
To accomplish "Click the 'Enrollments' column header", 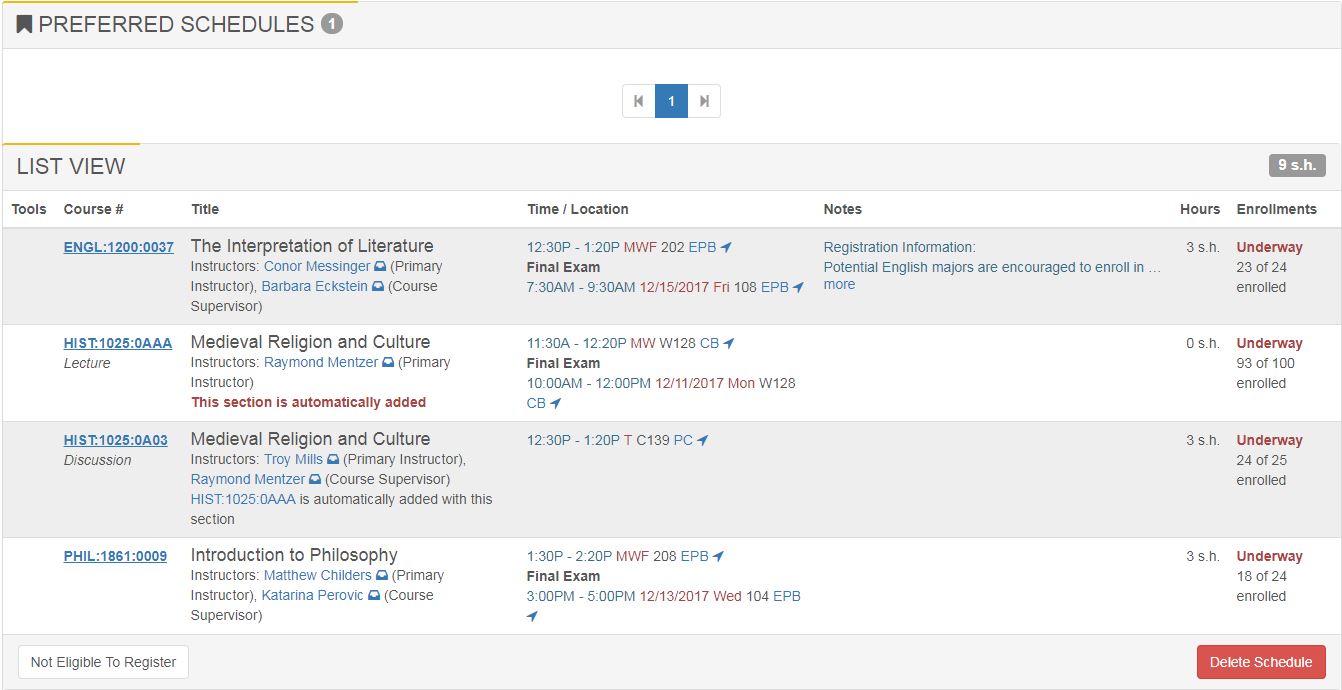I will pyautogui.click(x=1277, y=209).
